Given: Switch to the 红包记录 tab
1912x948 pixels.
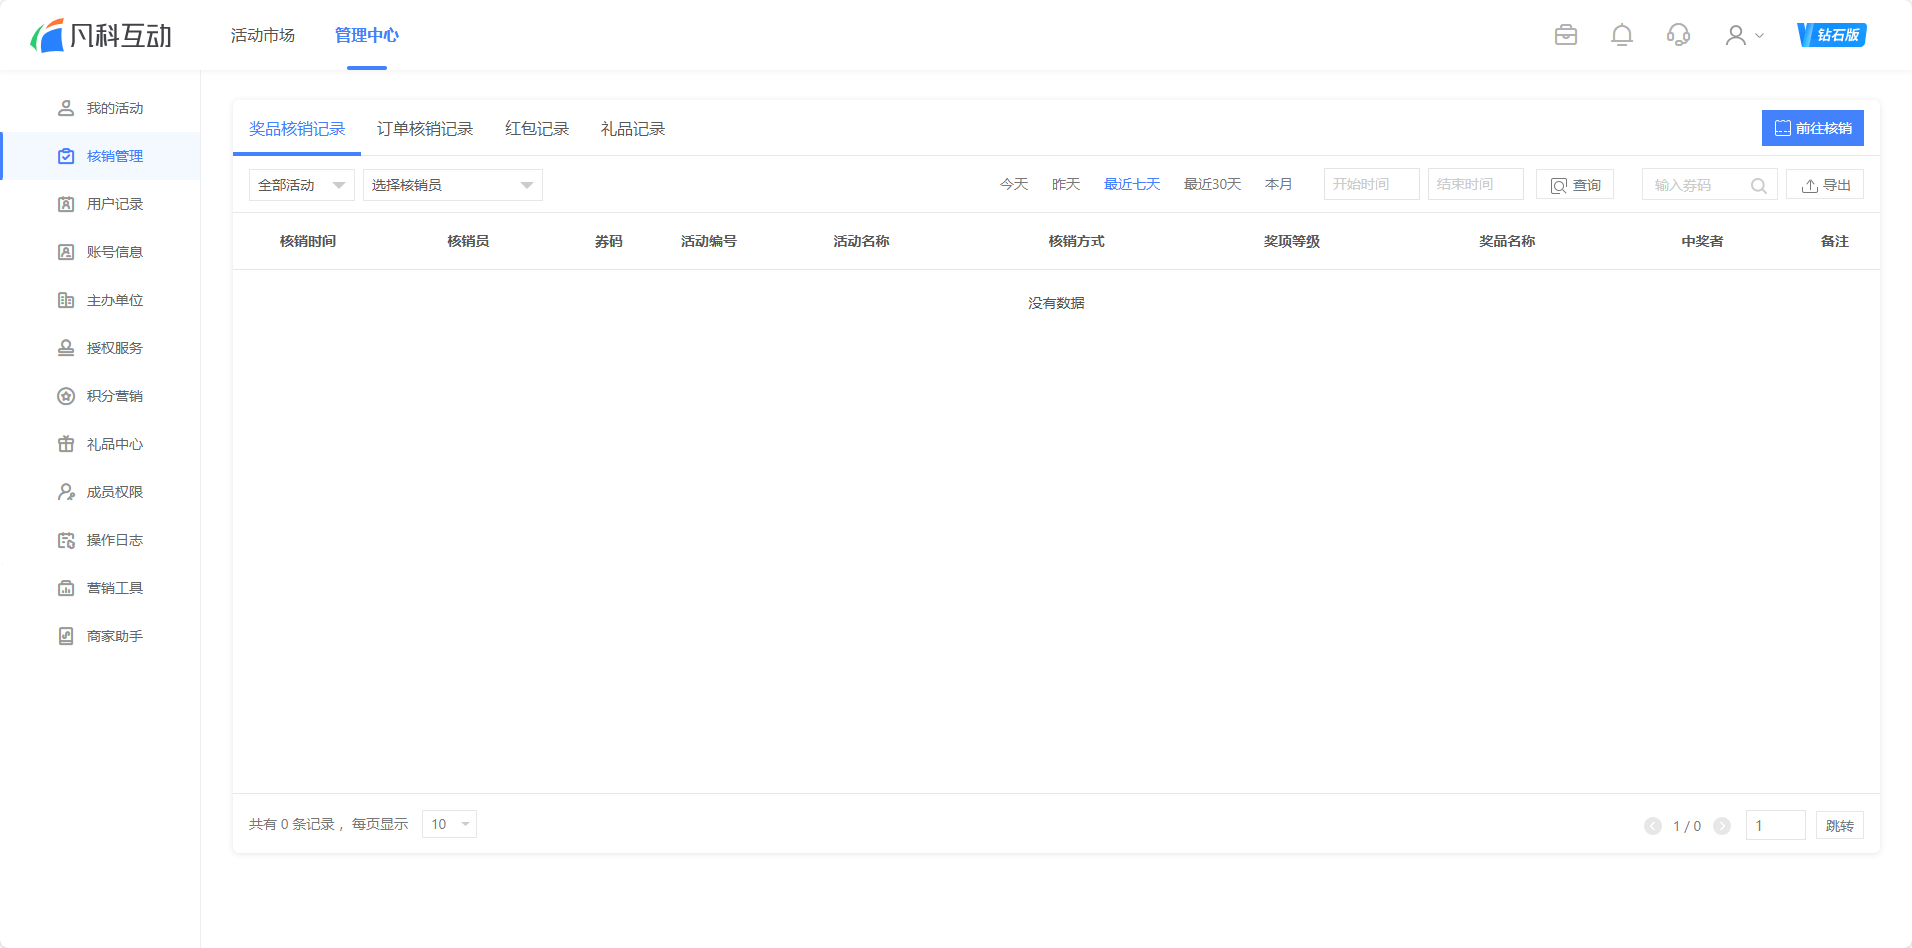Looking at the screenshot, I should tap(536, 128).
